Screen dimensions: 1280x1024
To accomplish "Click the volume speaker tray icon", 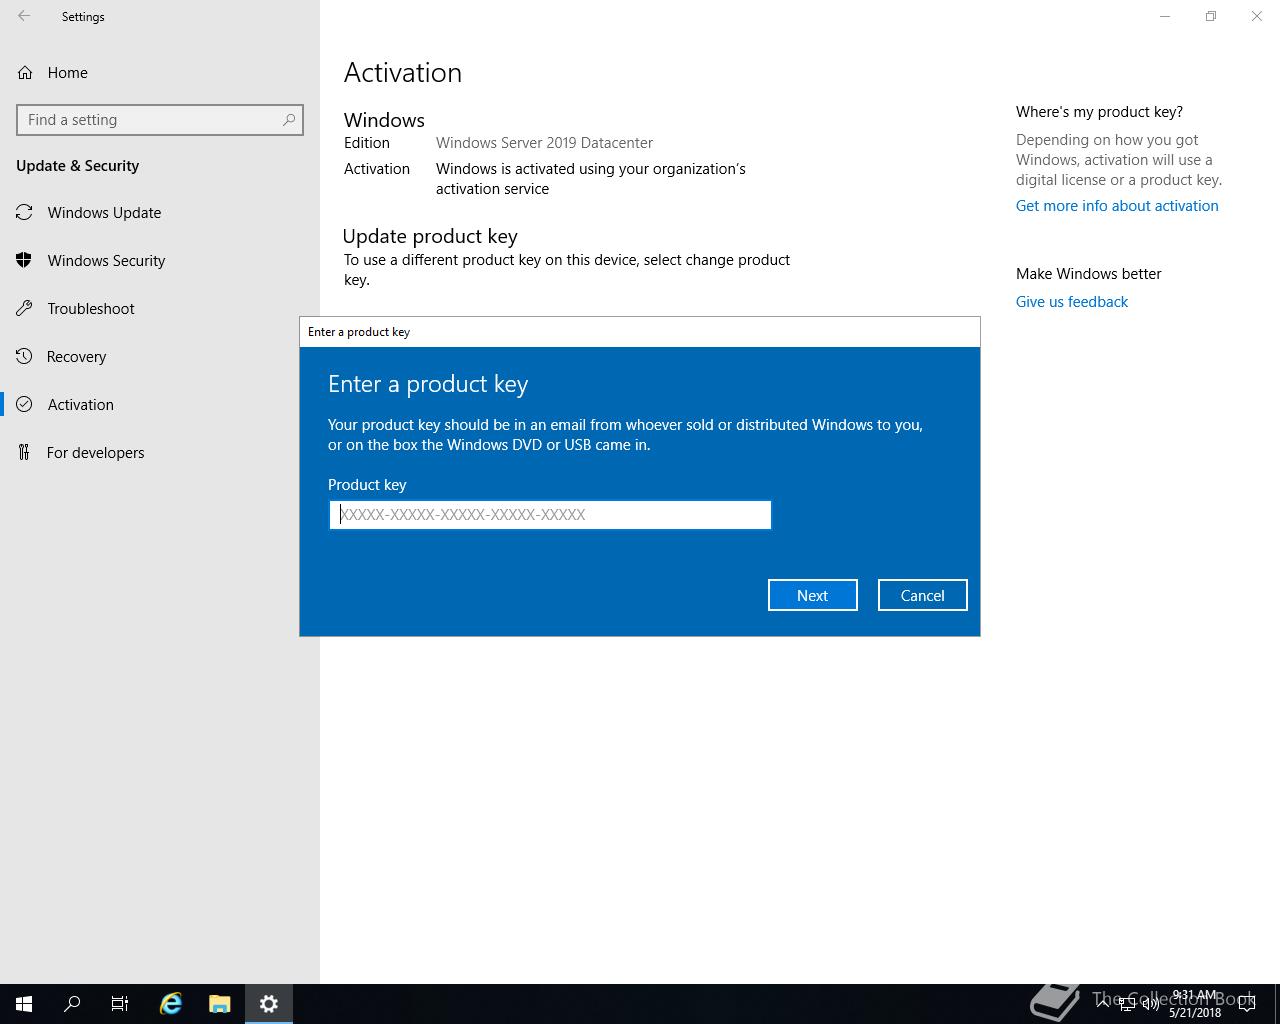I will 1150,1004.
